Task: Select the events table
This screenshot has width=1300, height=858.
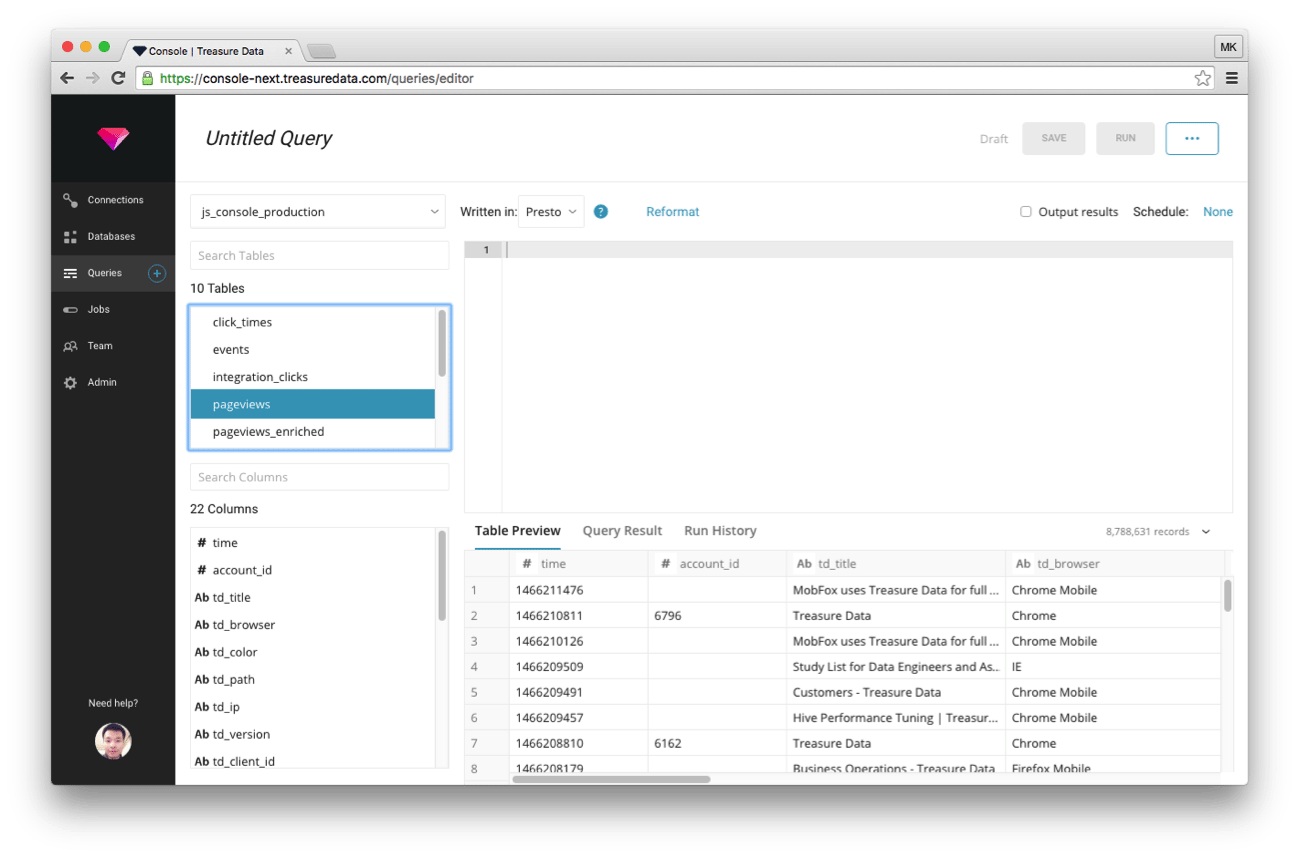Action: pyautogui.click(x=313, y=350)
